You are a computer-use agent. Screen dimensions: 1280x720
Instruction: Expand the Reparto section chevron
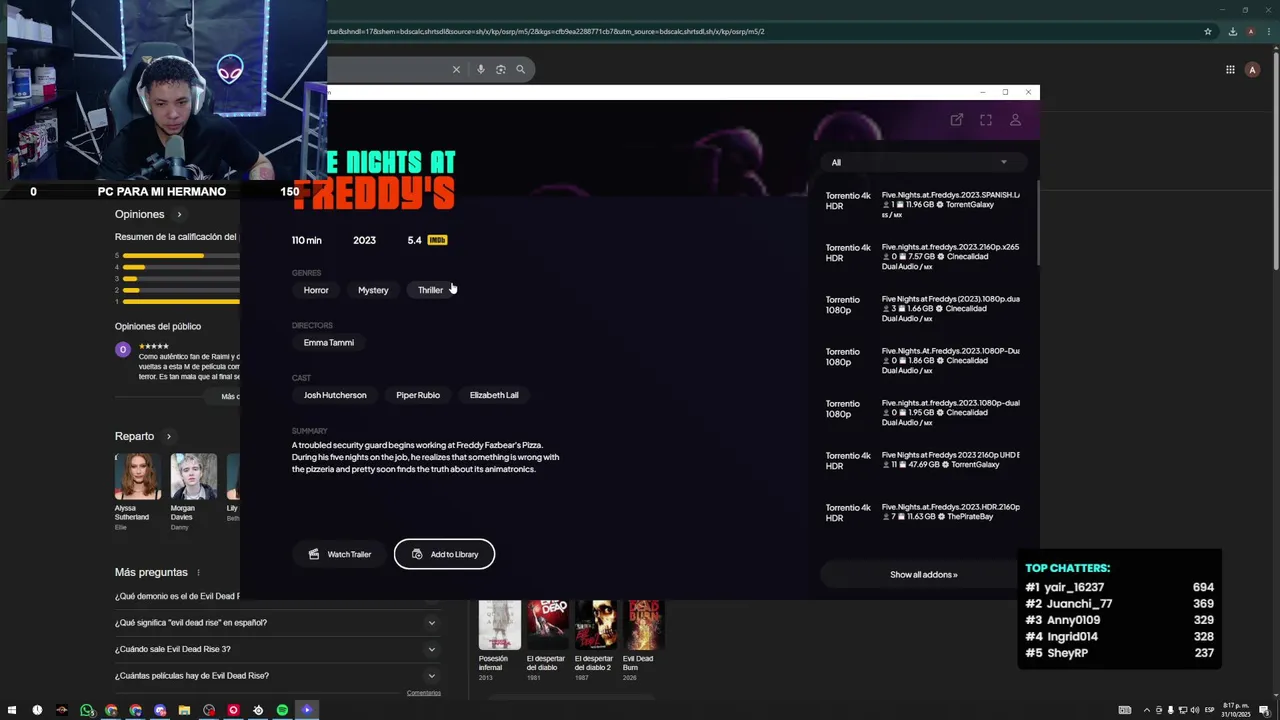[x=168, y=436]
